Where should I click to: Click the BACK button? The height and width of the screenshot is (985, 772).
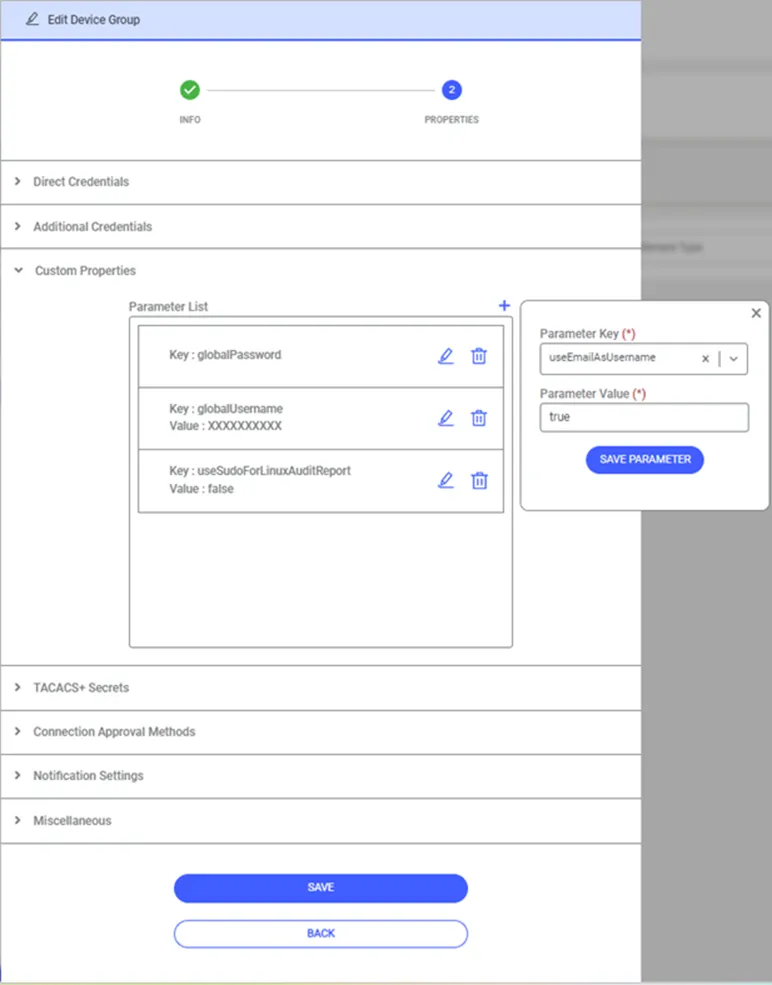[320, 933]
